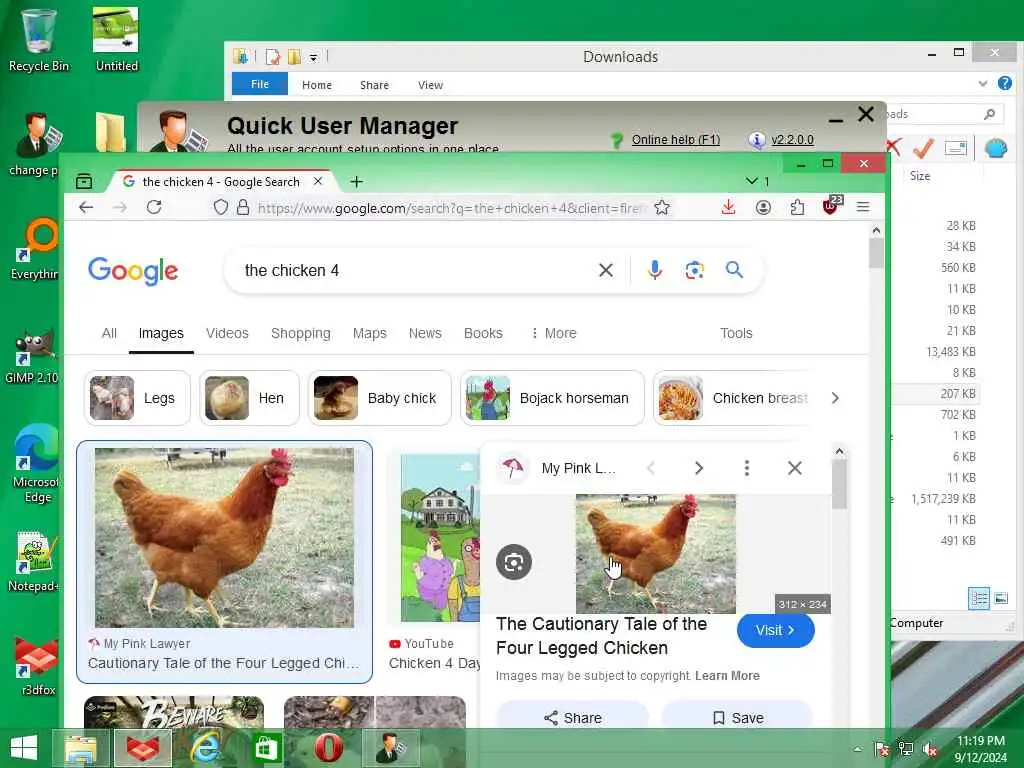1024x768 pixels.
Task: Click the v2.2.0.0 version link
Action: click(x=792, y=140)
